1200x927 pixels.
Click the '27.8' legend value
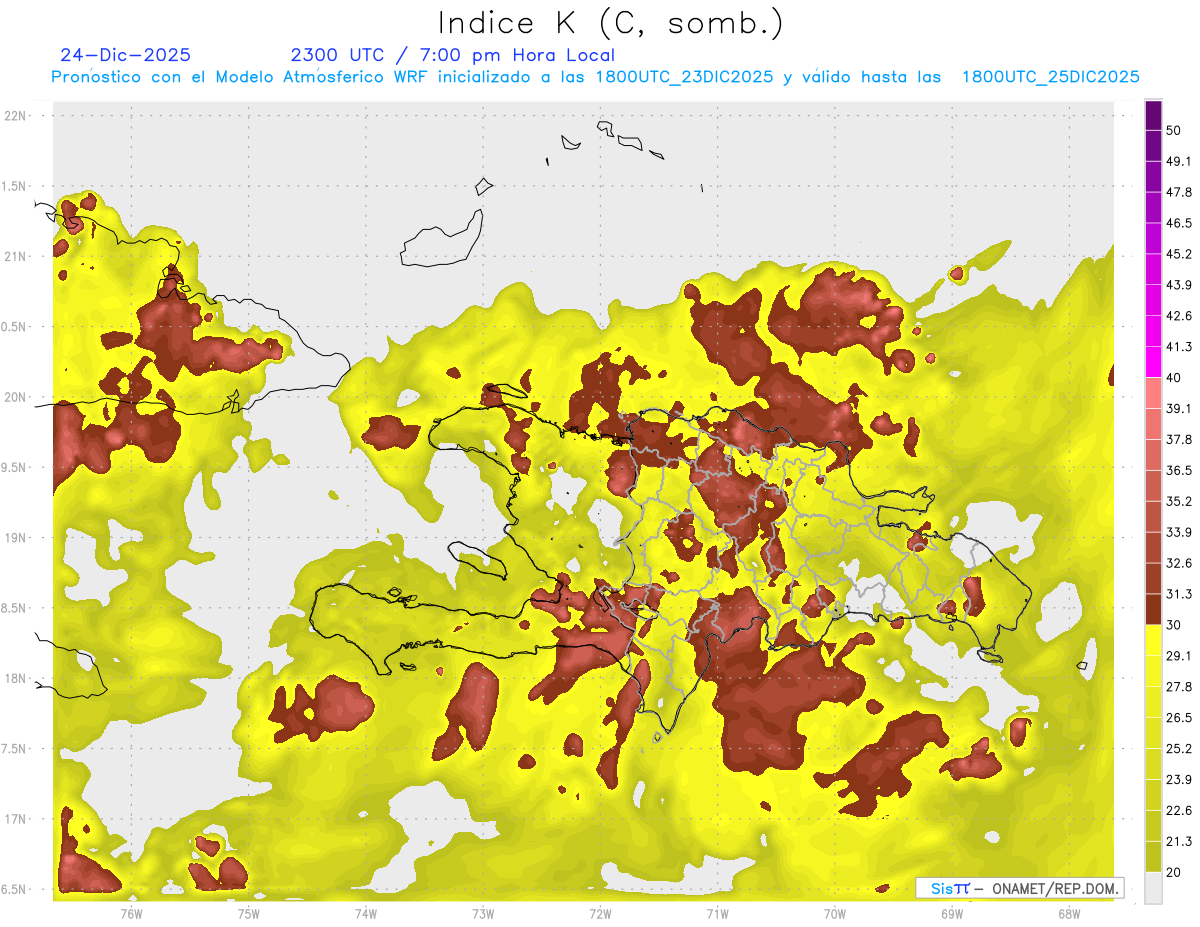[x=1178, y=686]
